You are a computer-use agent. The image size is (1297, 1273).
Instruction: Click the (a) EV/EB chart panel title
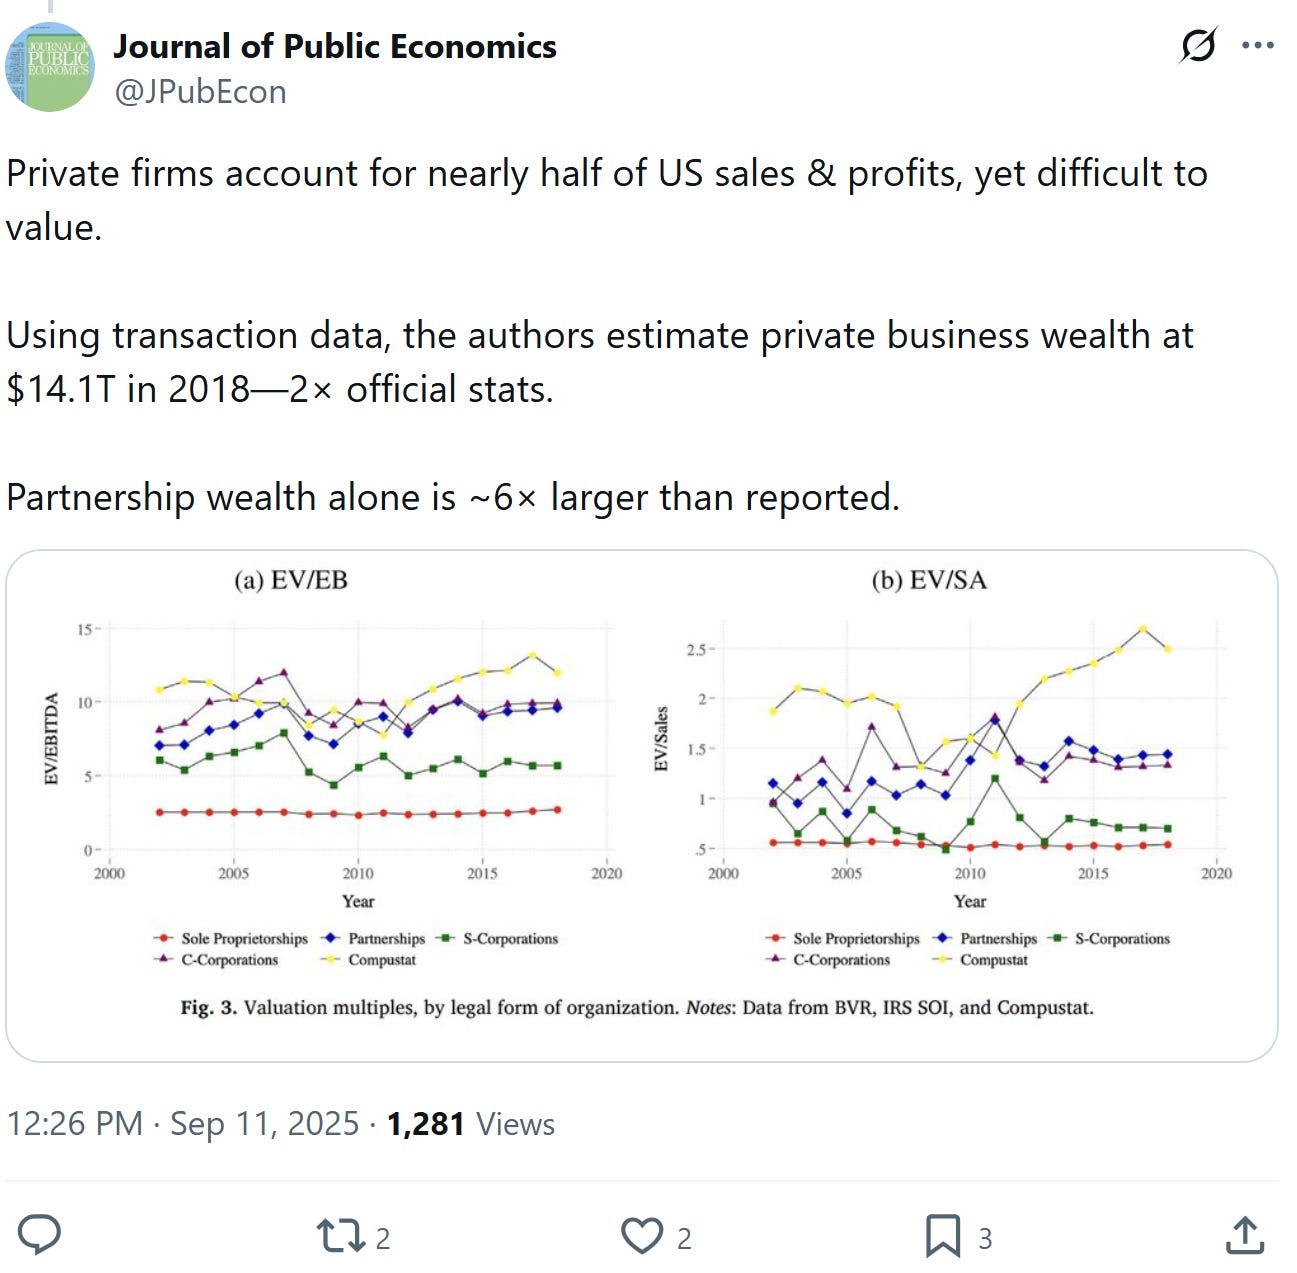coord(291,580)
